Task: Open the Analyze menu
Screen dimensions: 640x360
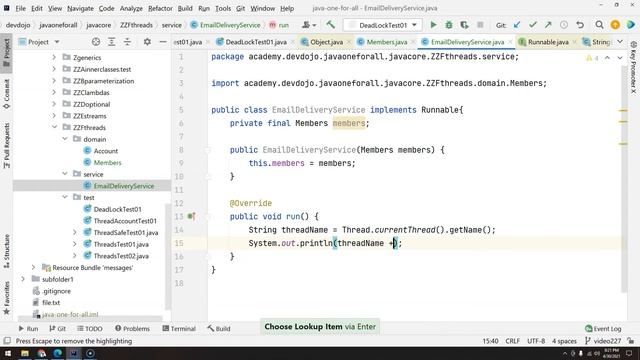Action: tap(131, 8)
